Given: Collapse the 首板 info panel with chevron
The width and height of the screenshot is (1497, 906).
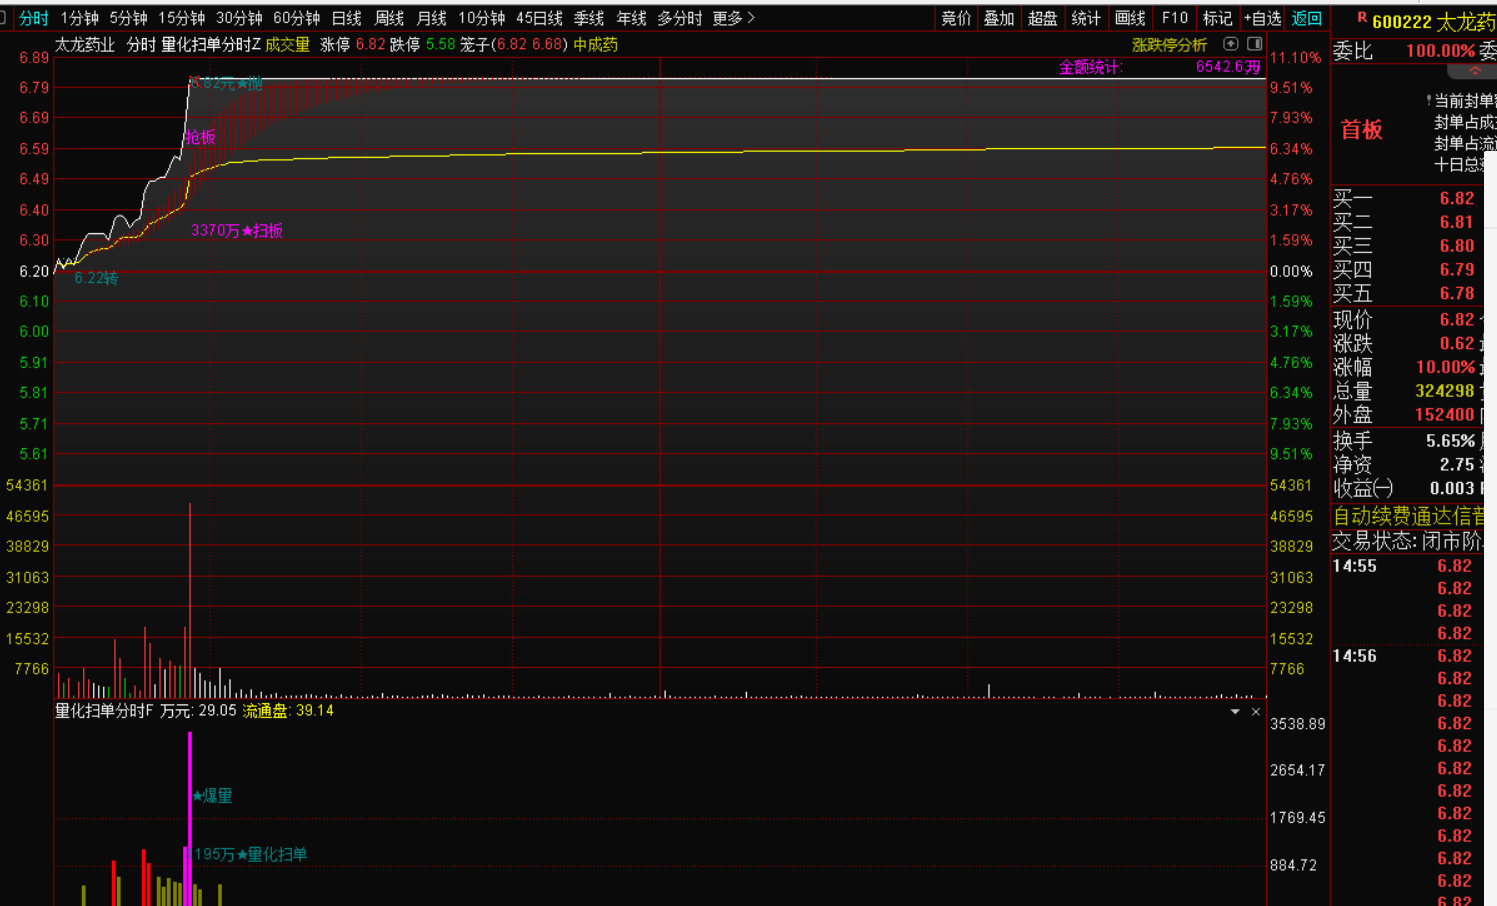Looking at the screenshot, I should (1475, 72).
